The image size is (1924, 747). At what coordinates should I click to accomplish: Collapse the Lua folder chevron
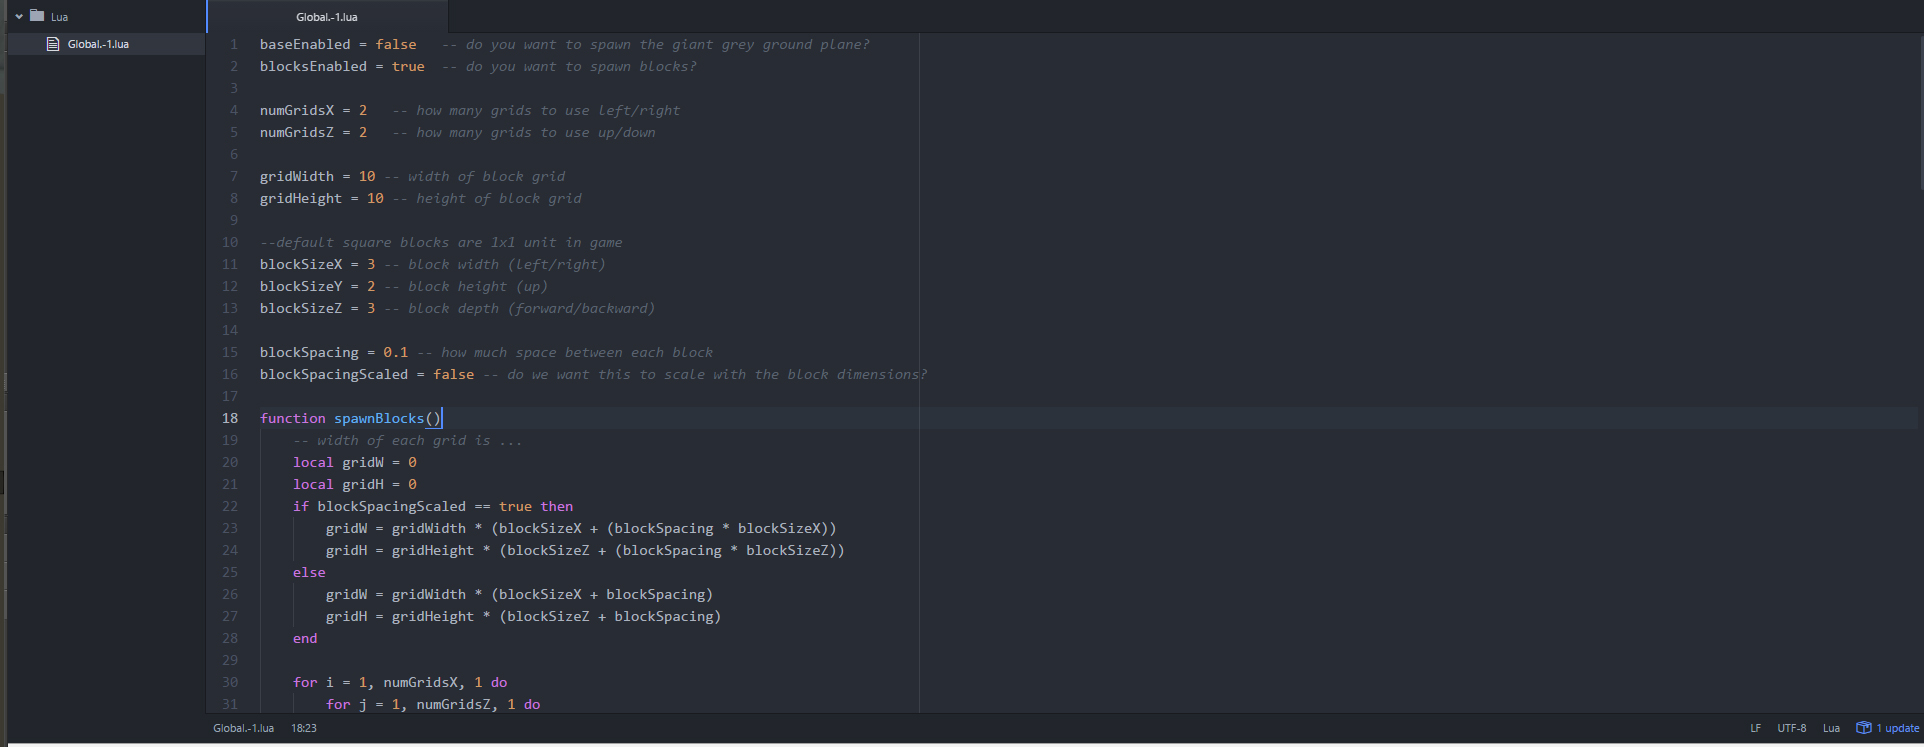19,16
